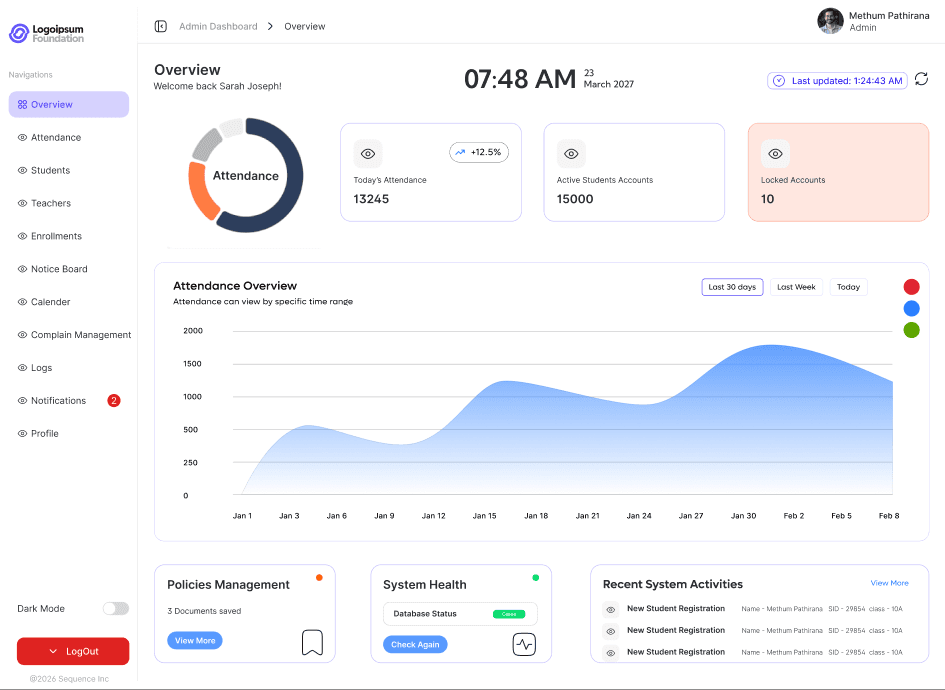
Task: Click the eye icon next to Students
Action: 22,171
